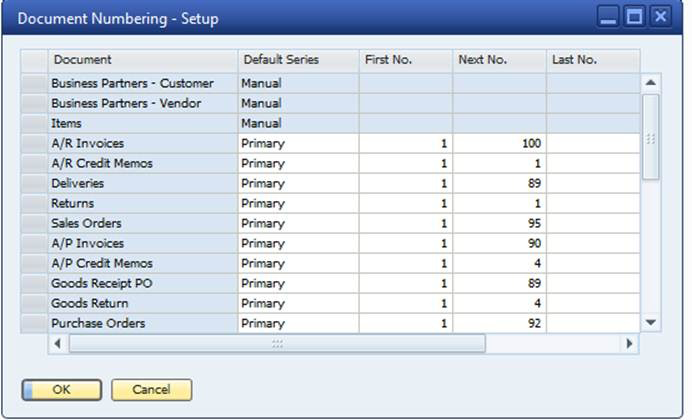Click the vertical scrollbar down arrow

[651, 322]
